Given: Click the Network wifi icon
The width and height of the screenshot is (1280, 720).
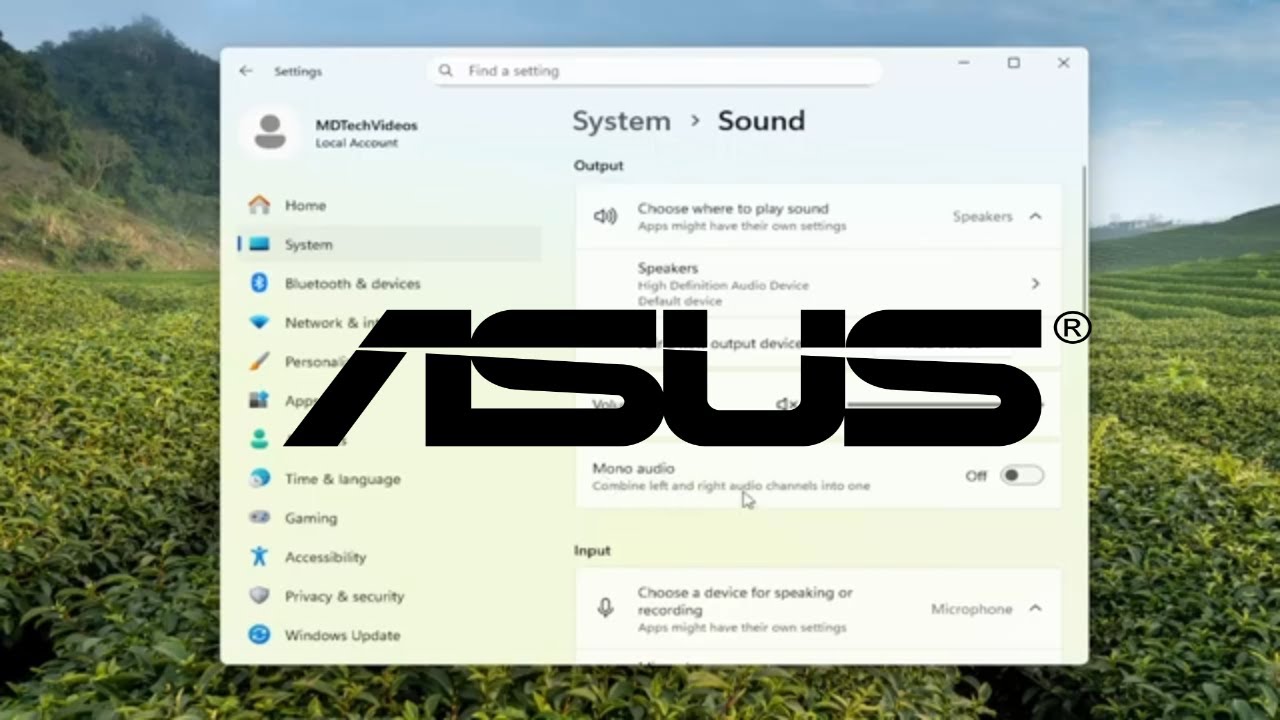Looking at the screenshot, I should click(259, 322).
